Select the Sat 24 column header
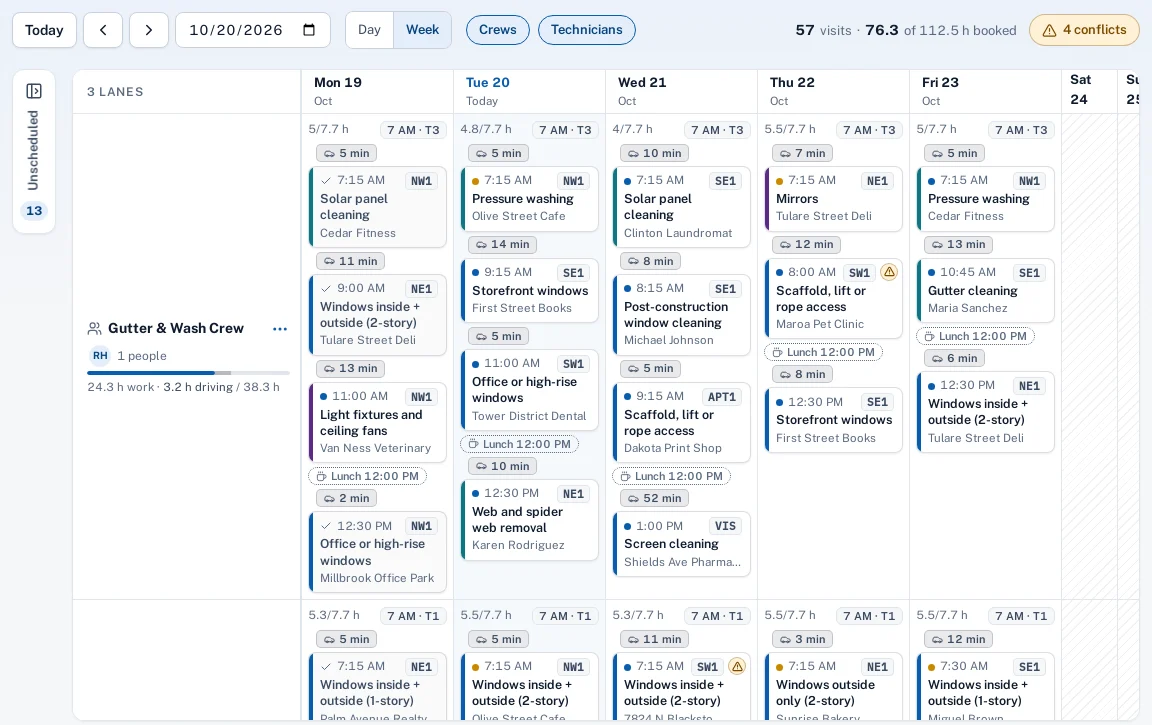This screenshot has height=725, width=1152. pos(1090,91)
